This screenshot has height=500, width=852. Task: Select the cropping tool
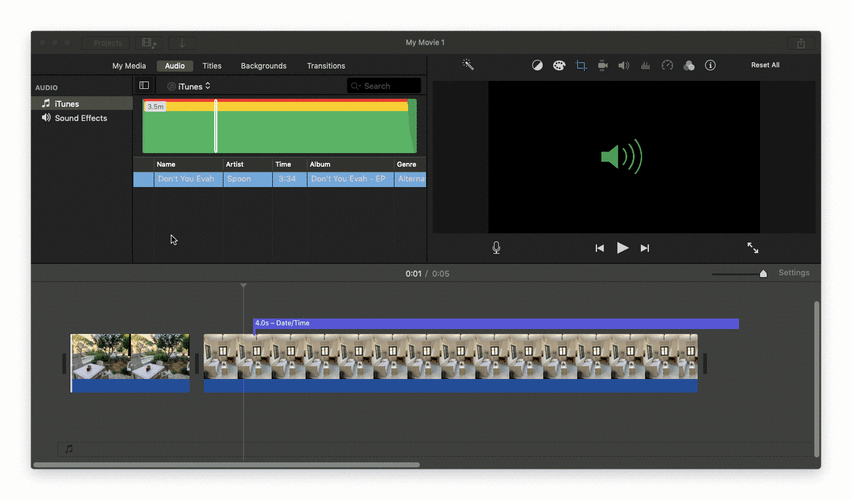pos(581,65)
